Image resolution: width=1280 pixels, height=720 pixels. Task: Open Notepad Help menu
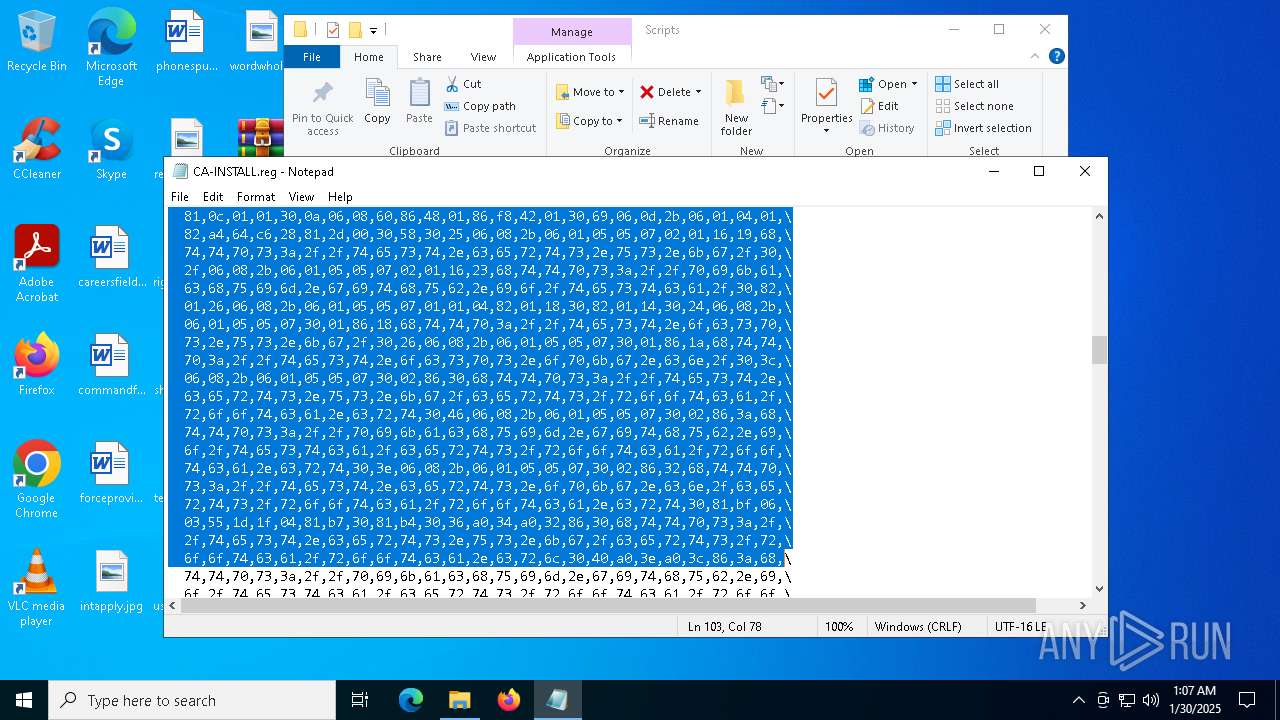pyautogui.click(x=340, y=197)
